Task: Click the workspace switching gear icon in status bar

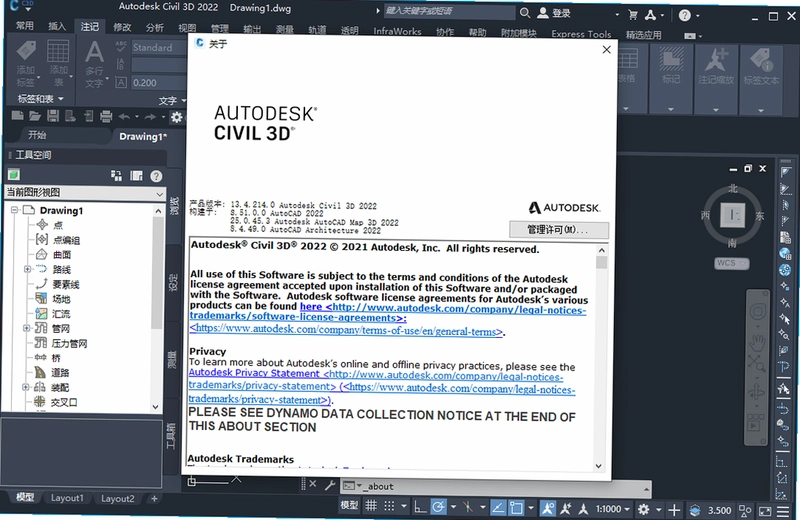Action: click(644, 509)
